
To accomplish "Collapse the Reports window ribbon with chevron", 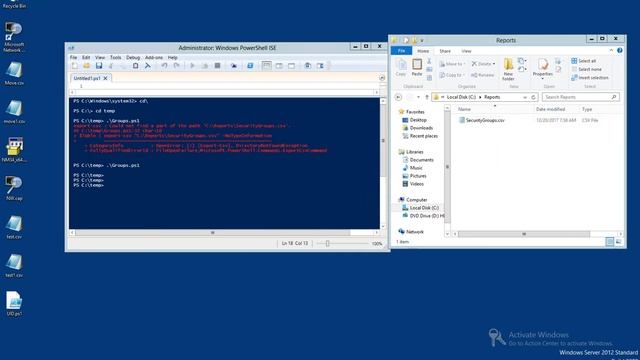I will 611,51.
